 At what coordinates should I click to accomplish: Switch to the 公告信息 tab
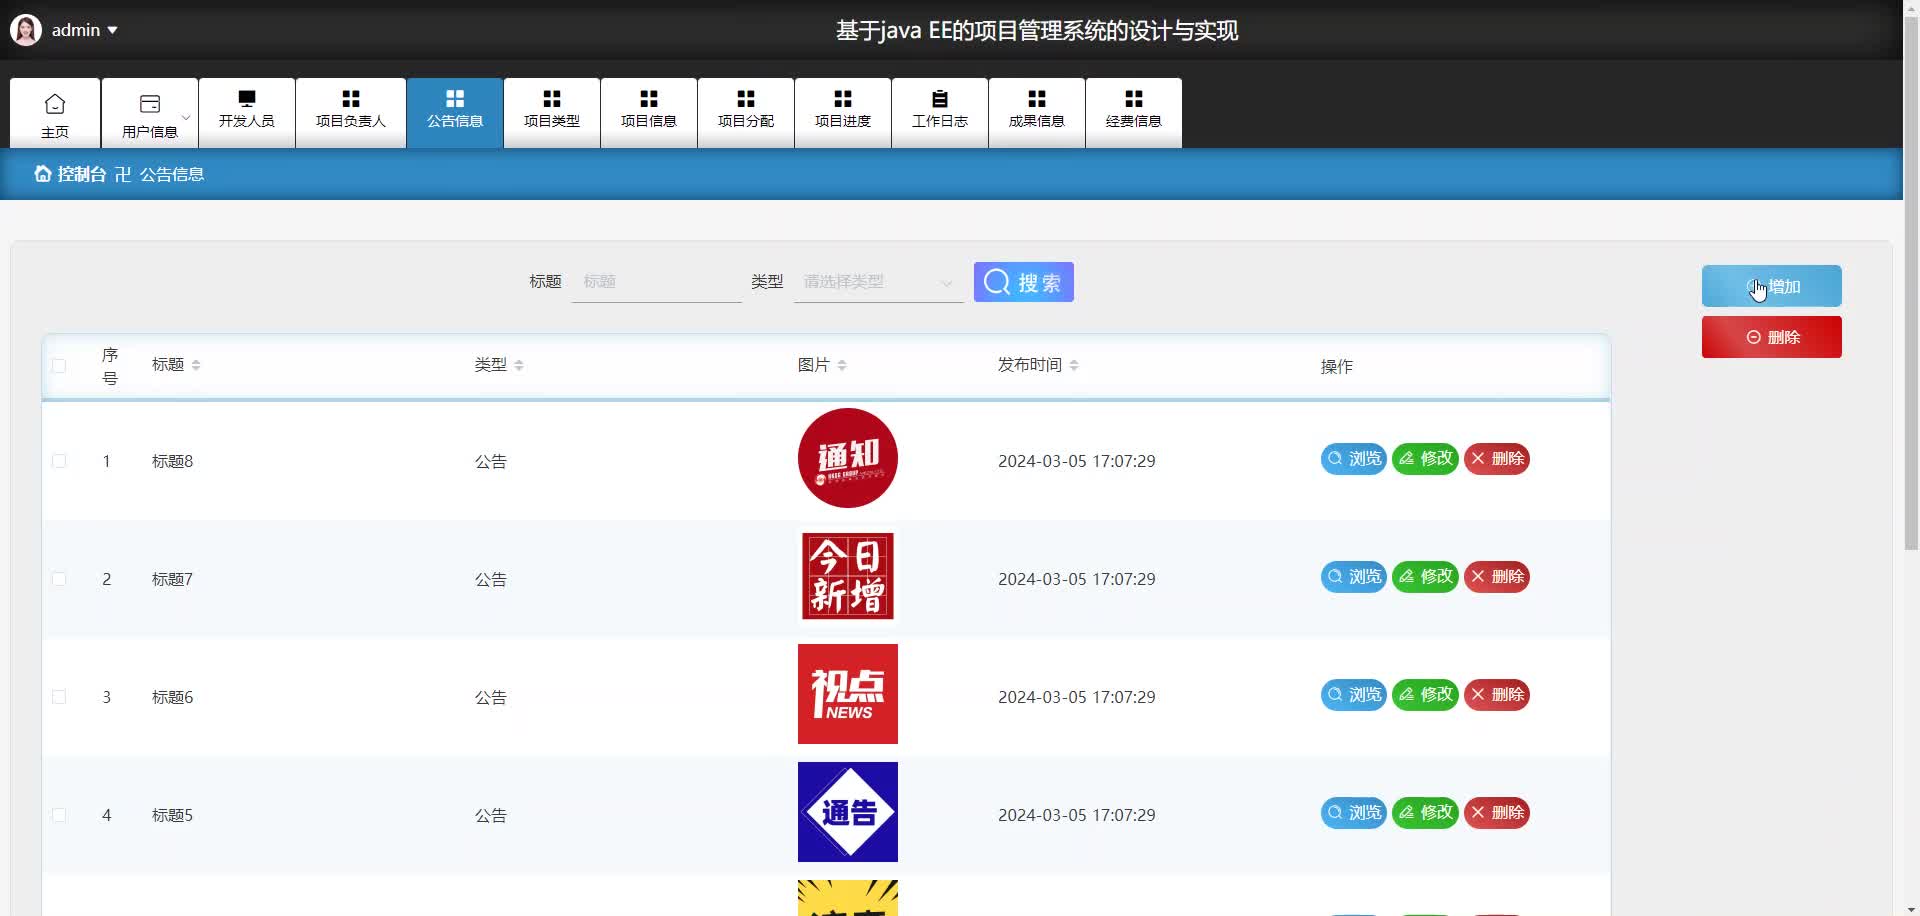[455, 112]
